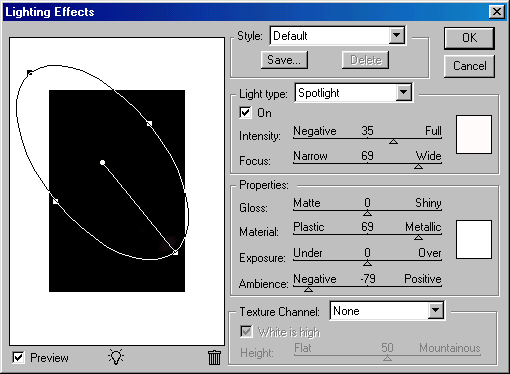Viewport: 510px width, 374px height.
Task: Click the left ellipse handle
Action: point(56,201)
